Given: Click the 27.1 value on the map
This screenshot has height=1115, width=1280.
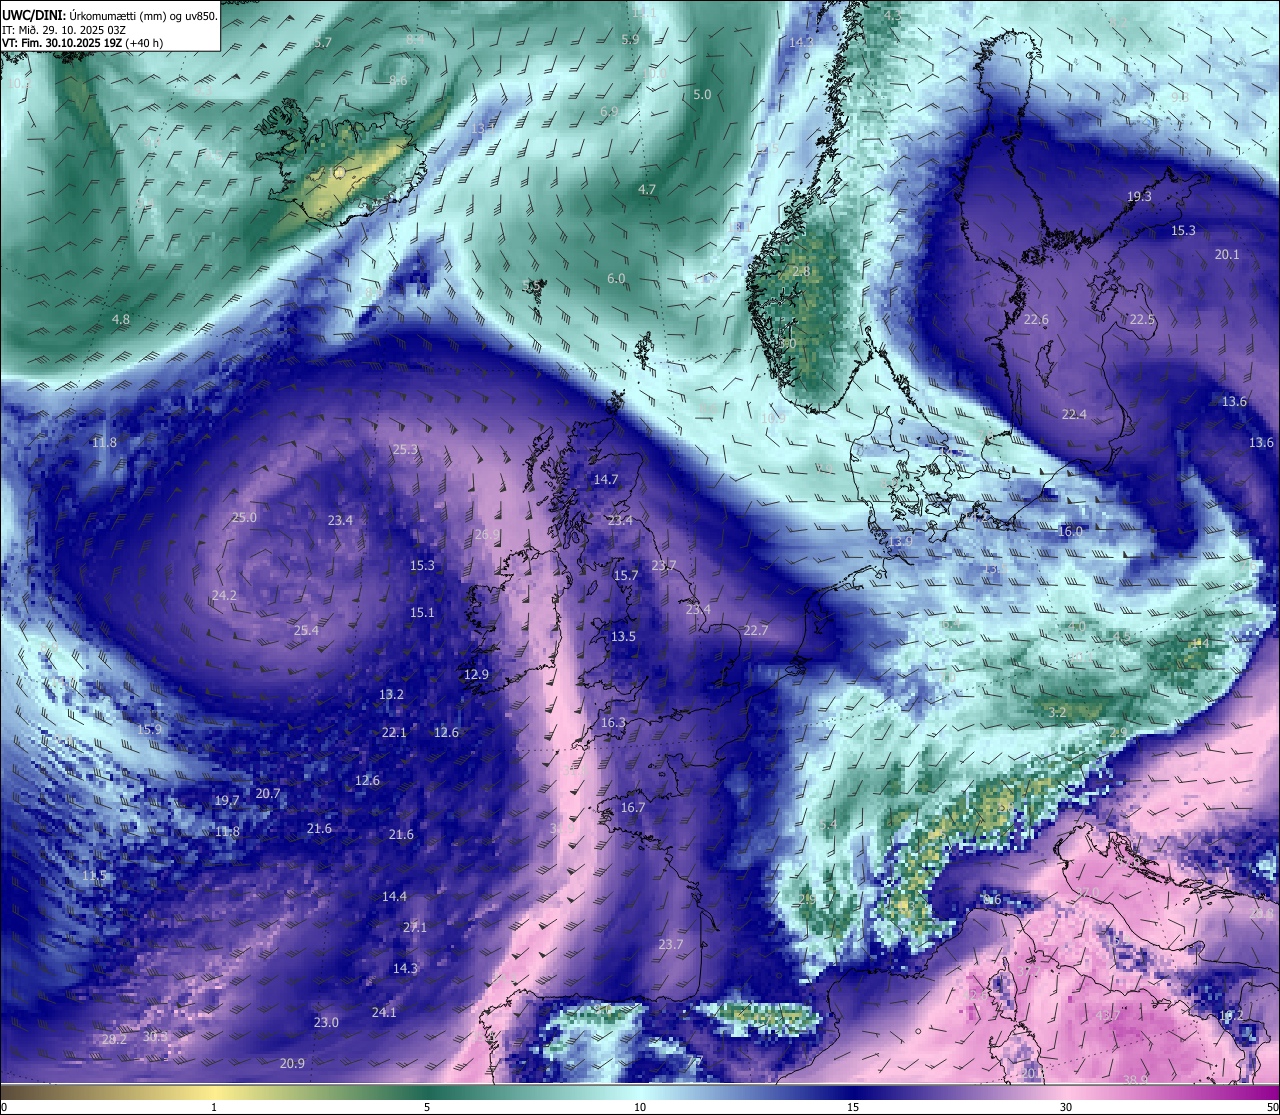Looking at the screenshot, I should tap(414, 928).
